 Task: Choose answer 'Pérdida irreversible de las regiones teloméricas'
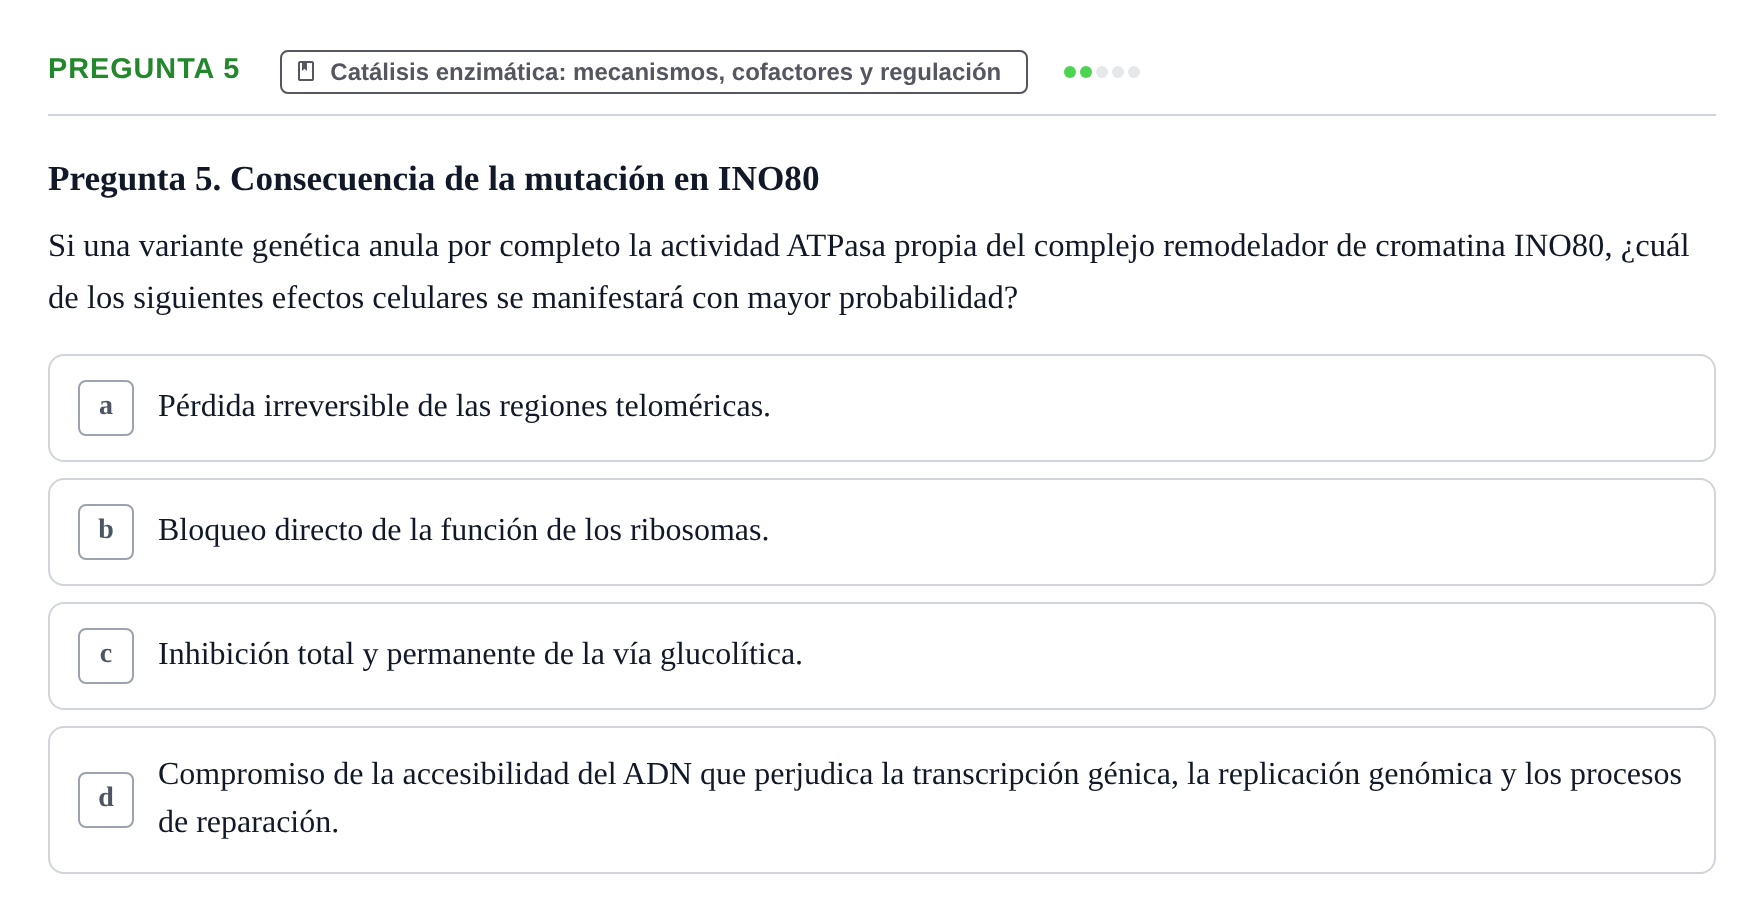click(882, 408)
